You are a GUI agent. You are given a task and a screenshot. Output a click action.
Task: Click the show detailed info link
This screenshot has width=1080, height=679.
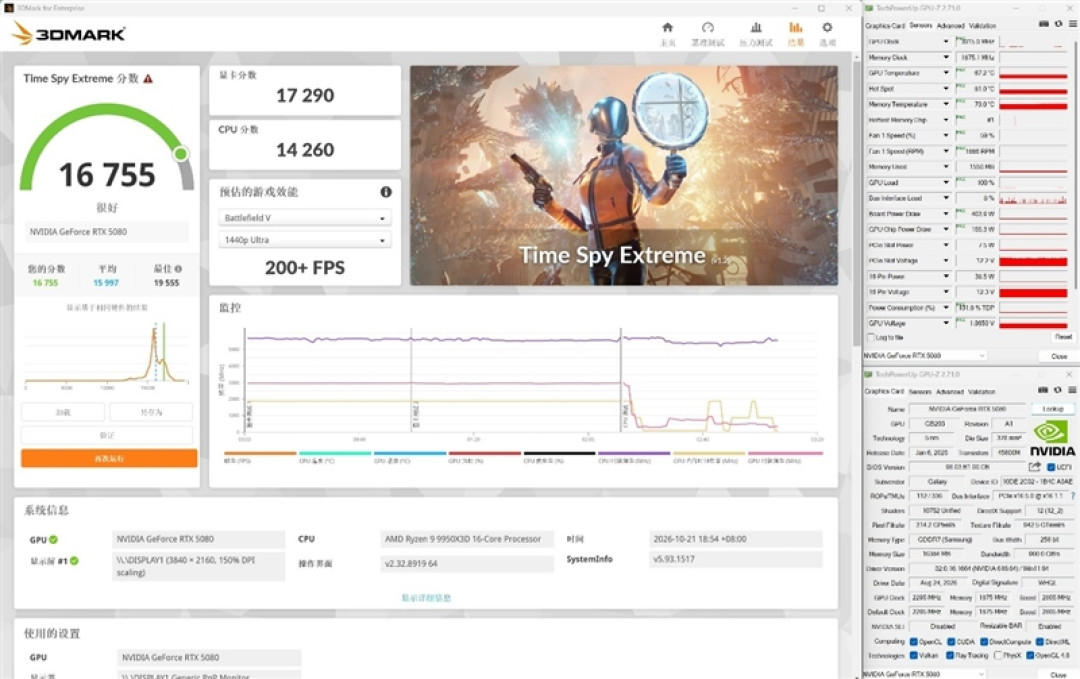pos(426,598)
